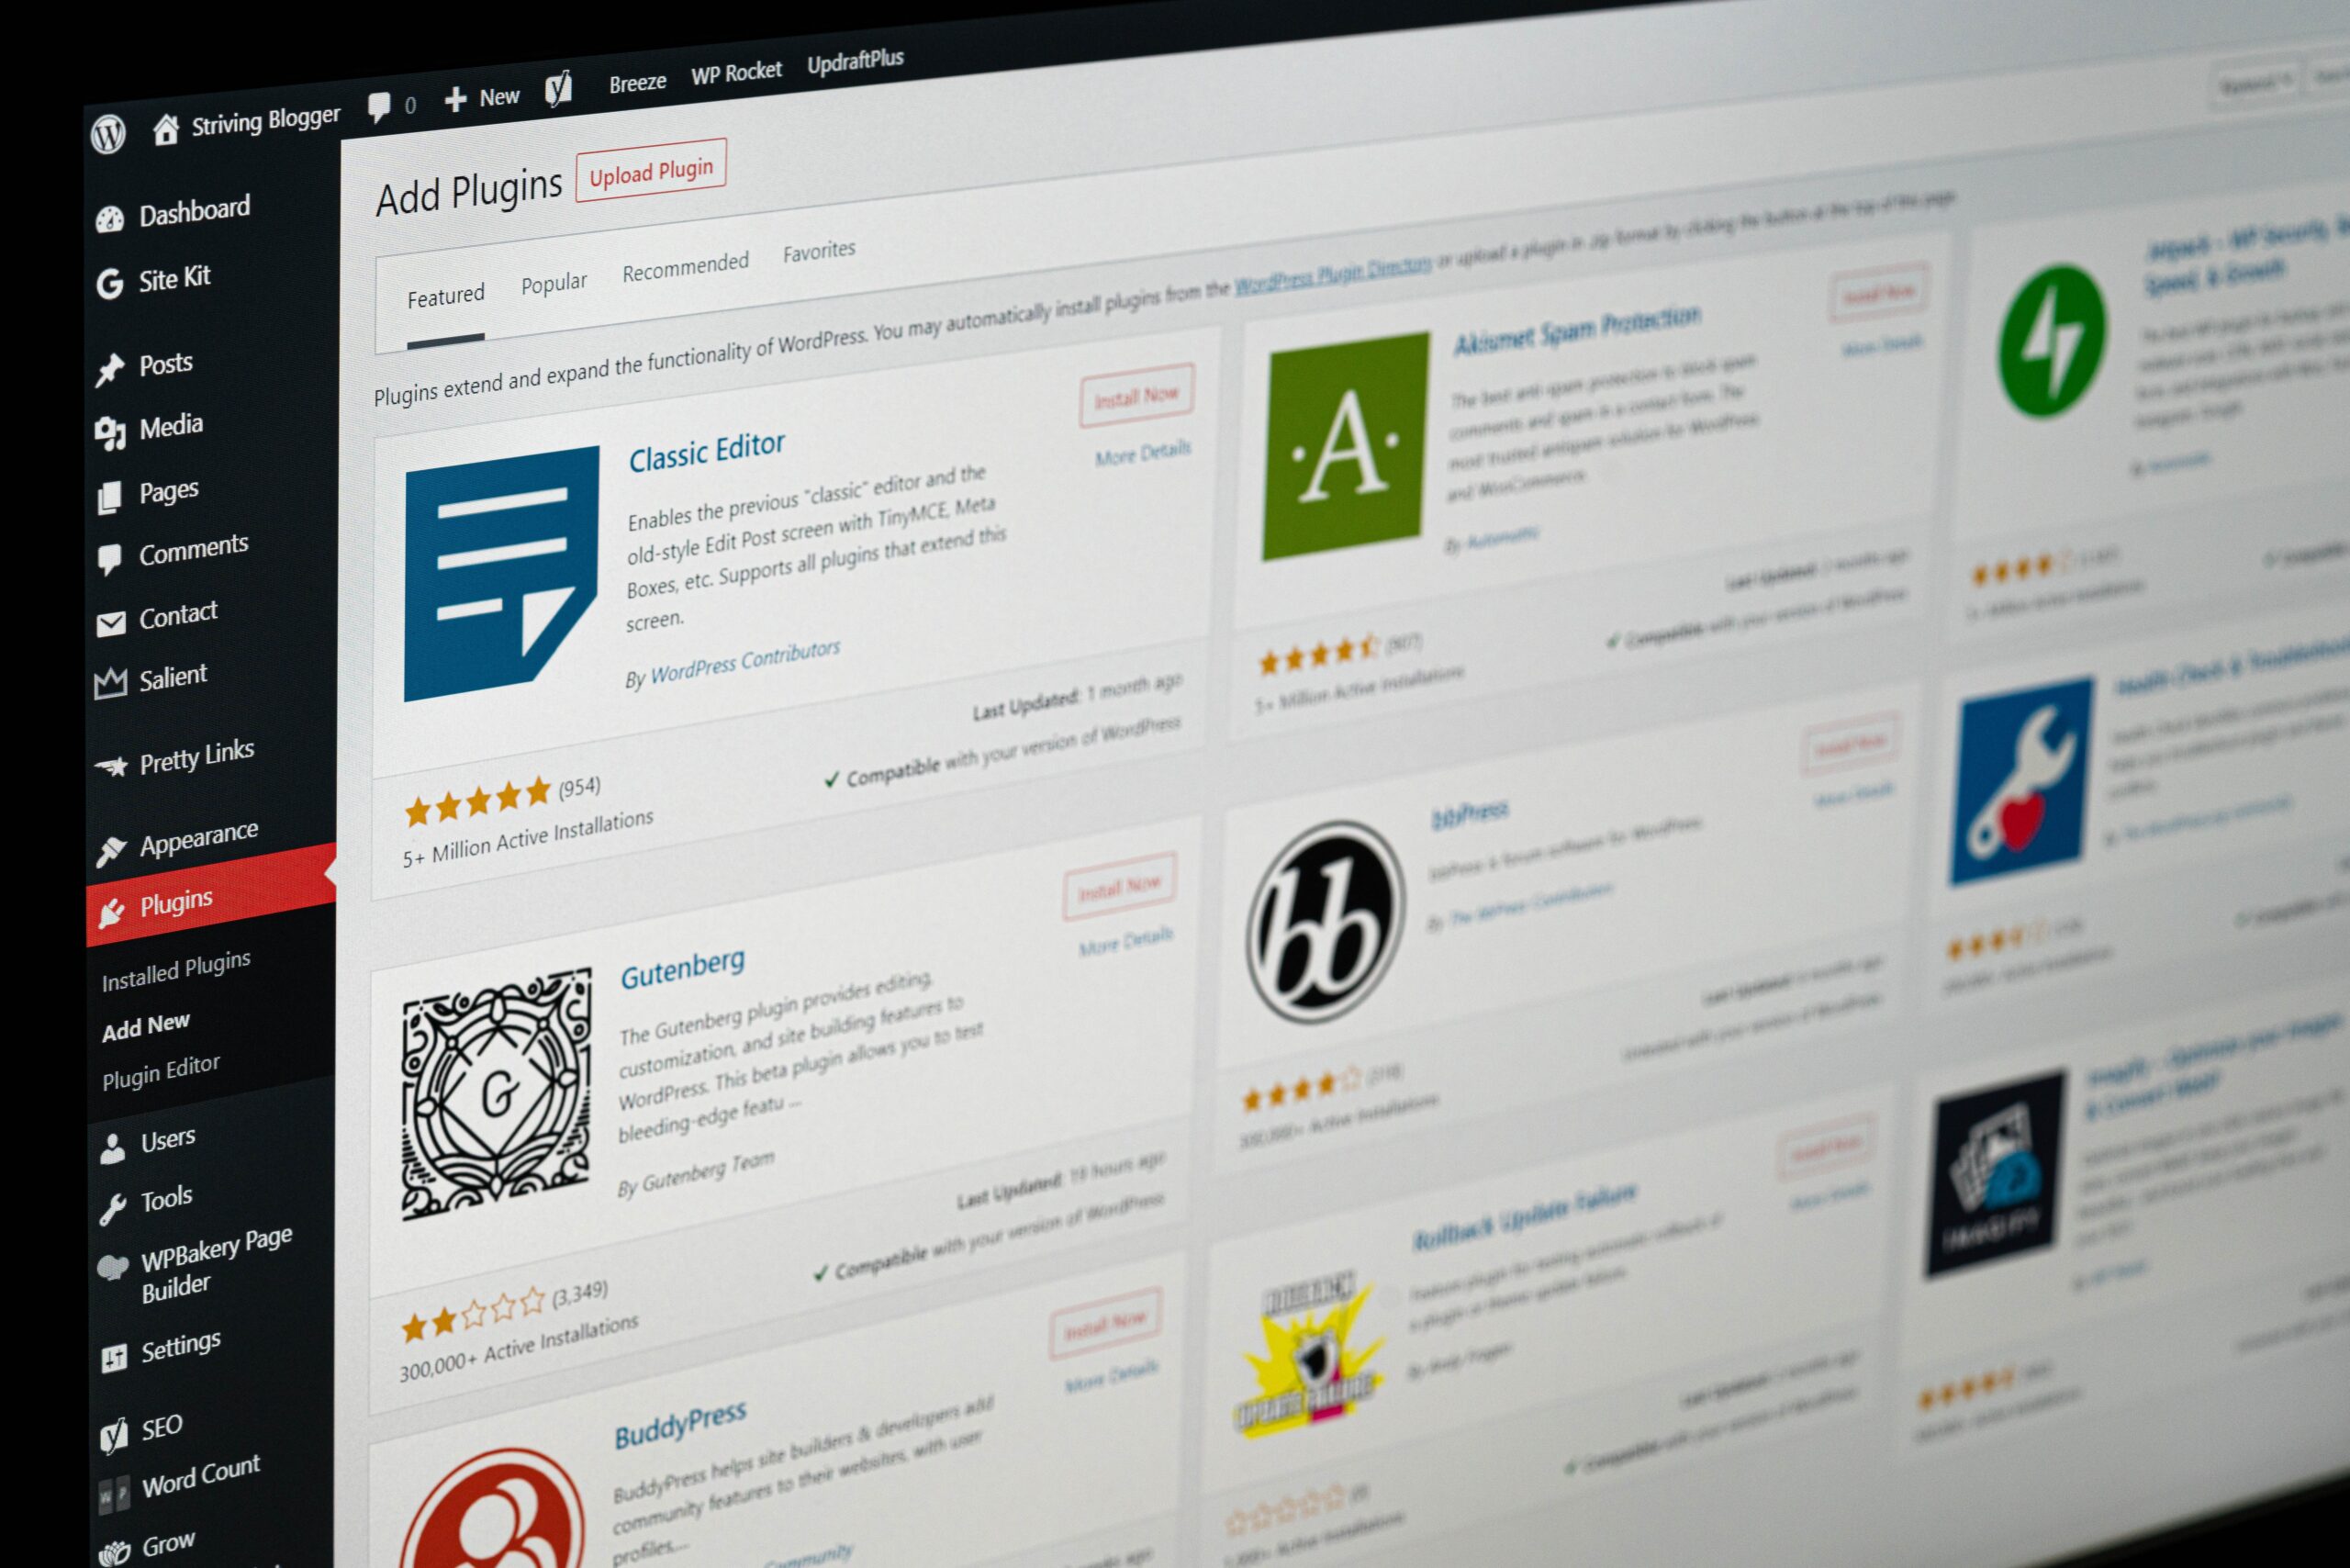Open the Favorites tab filter
This screenshot has height=1568, width=2350.
817,259
